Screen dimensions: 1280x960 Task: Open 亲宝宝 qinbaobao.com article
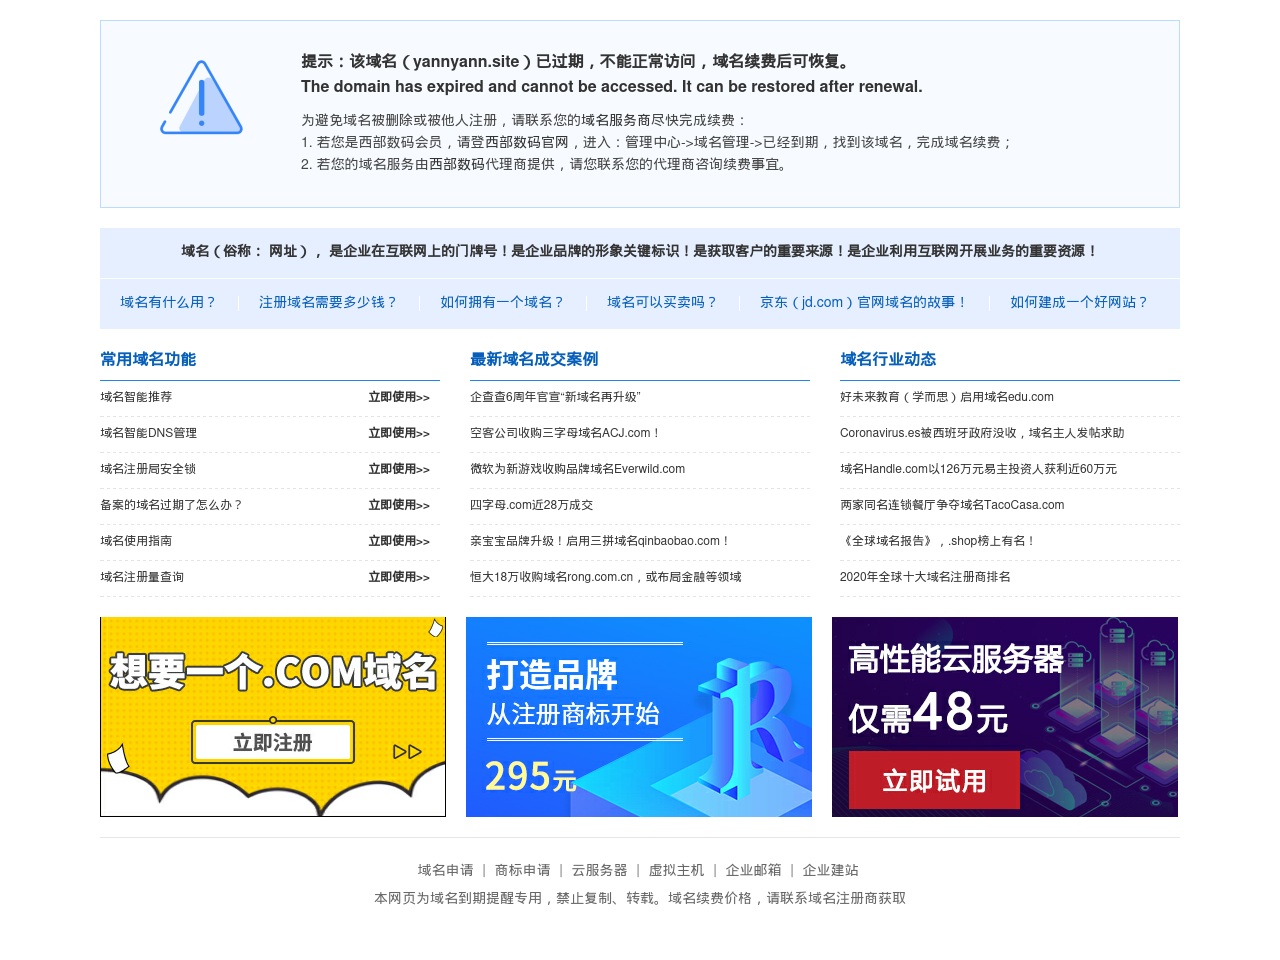pyautogui.click(x=601, y=541)
